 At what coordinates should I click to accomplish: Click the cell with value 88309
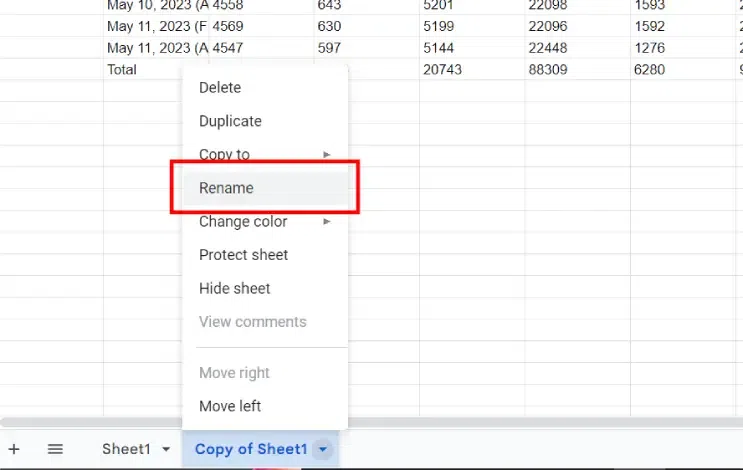(x=548, y=69)
